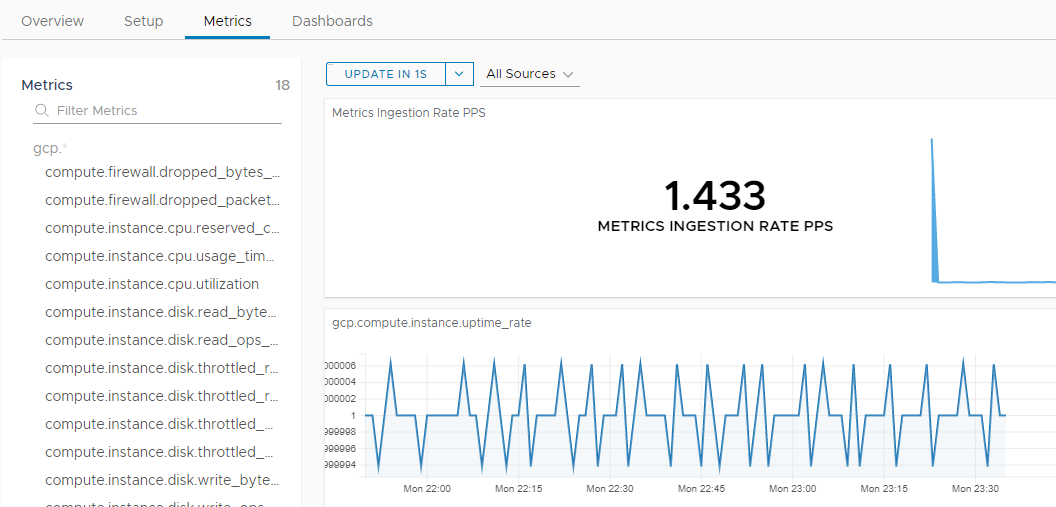Click the gcp.compute.instance.uptime_rate chart title
Viewport: 1056px width, 507px height.
pyautogui.click(x=432, y=323)
